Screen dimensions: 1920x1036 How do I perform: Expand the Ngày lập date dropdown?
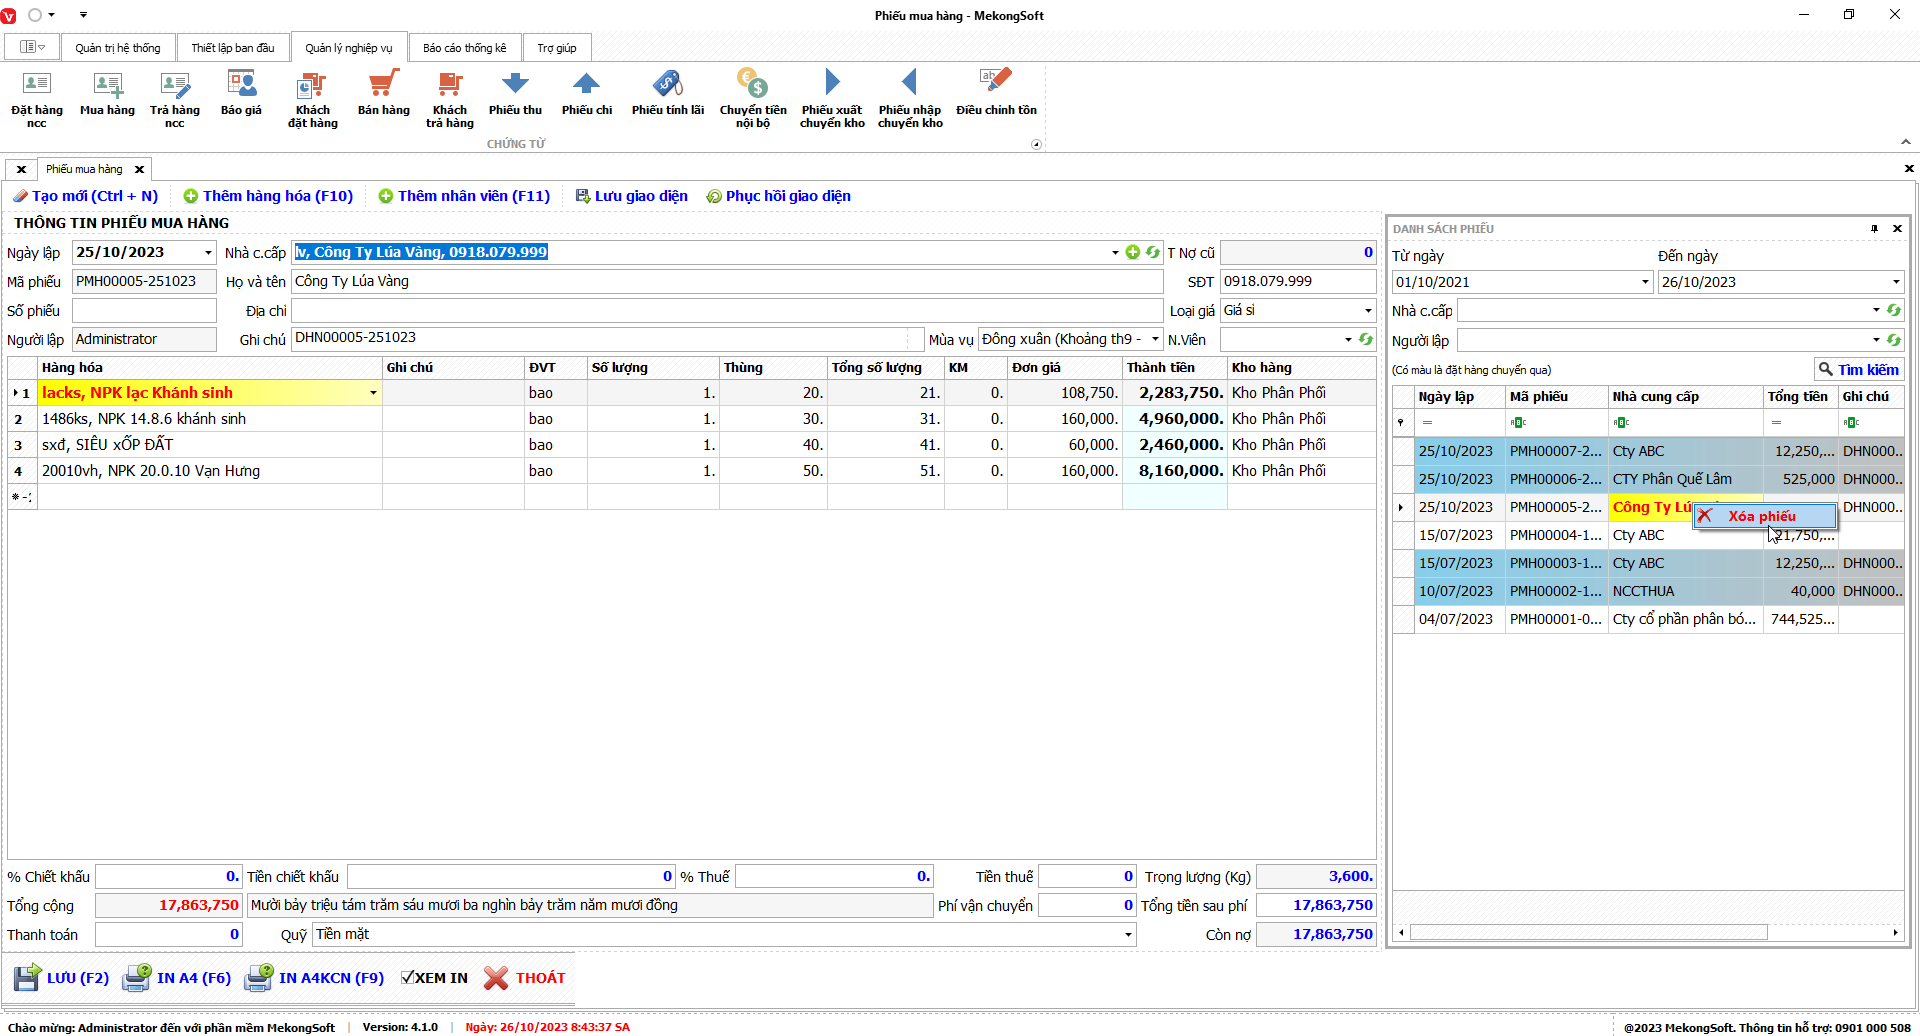click(208, 253)
